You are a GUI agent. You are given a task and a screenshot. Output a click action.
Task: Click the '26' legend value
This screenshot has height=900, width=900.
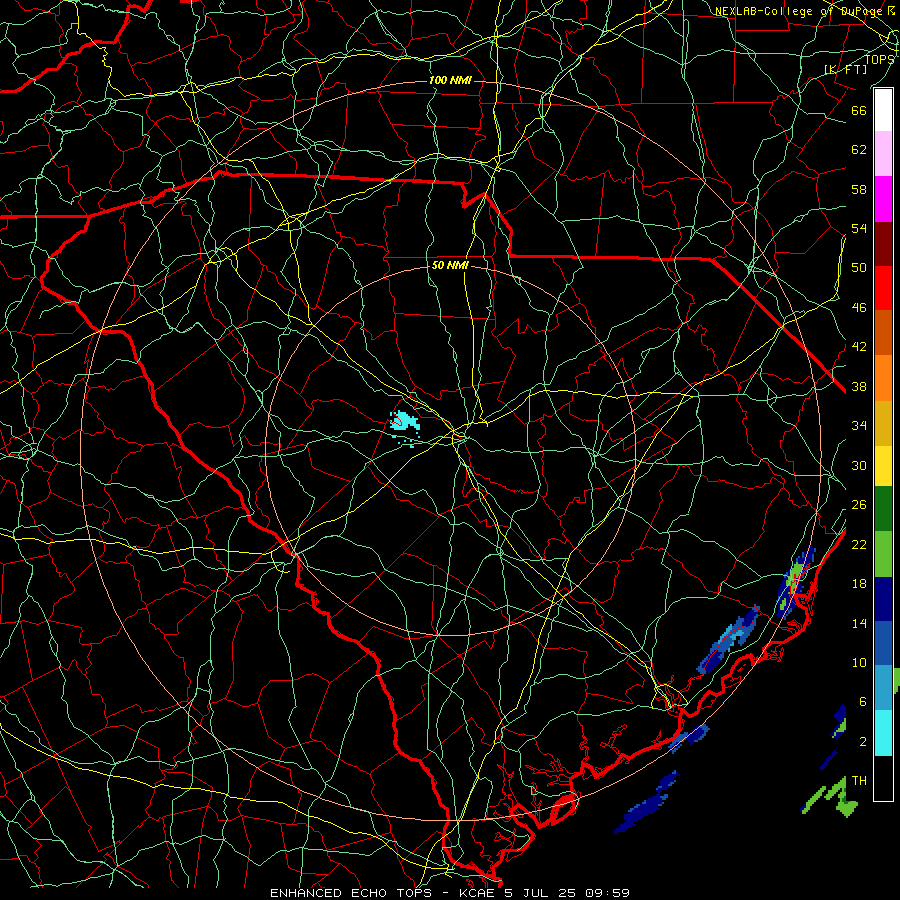coord(859,505)
